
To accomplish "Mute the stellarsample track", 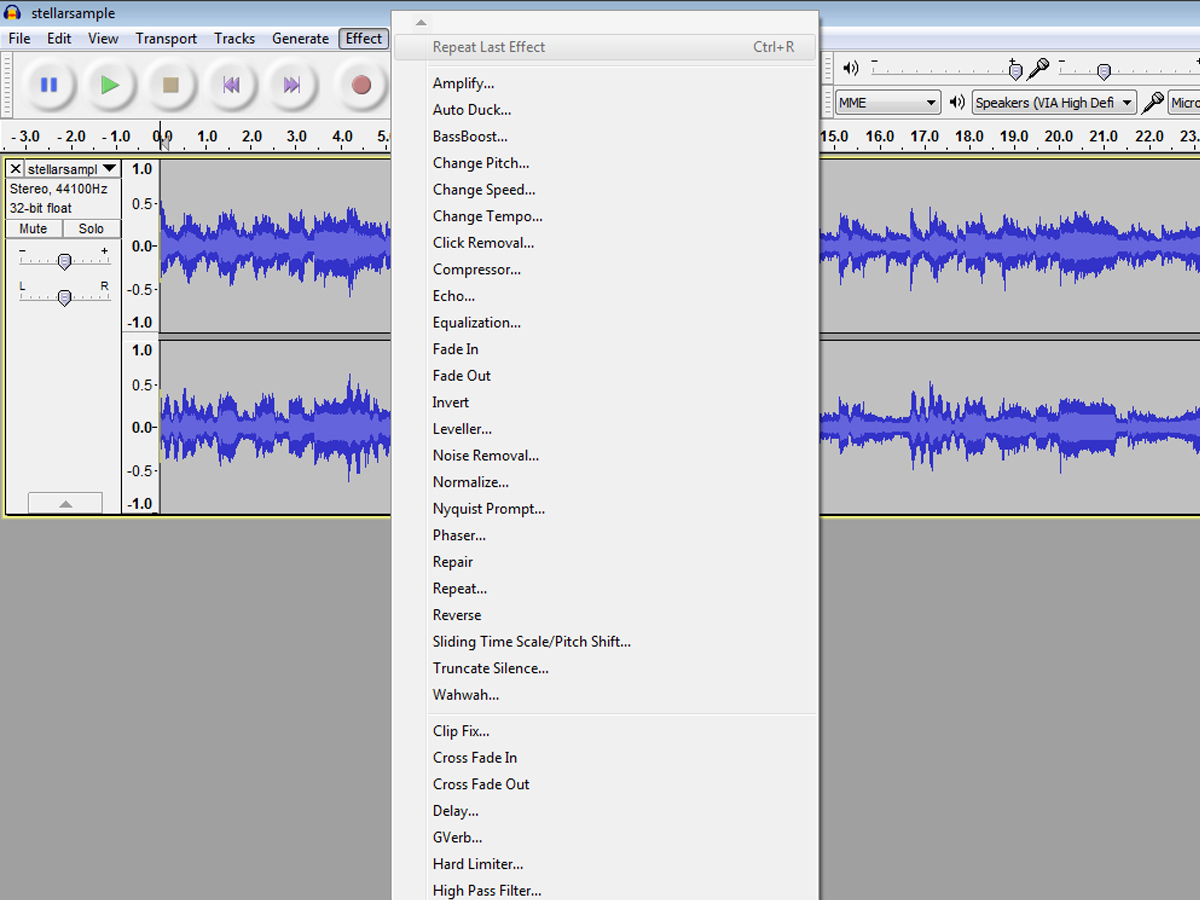I will pyautogui.click(x=33, y=228).
